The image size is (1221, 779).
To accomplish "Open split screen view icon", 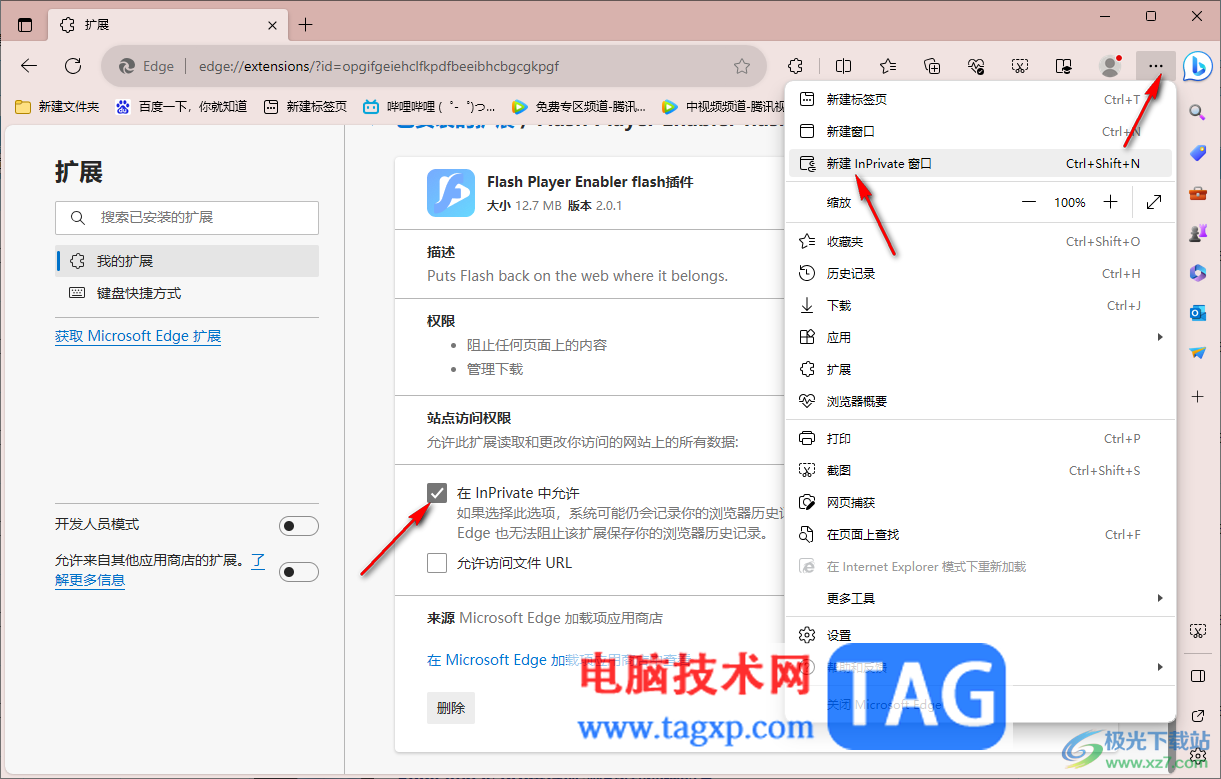I will coord(844,66).
